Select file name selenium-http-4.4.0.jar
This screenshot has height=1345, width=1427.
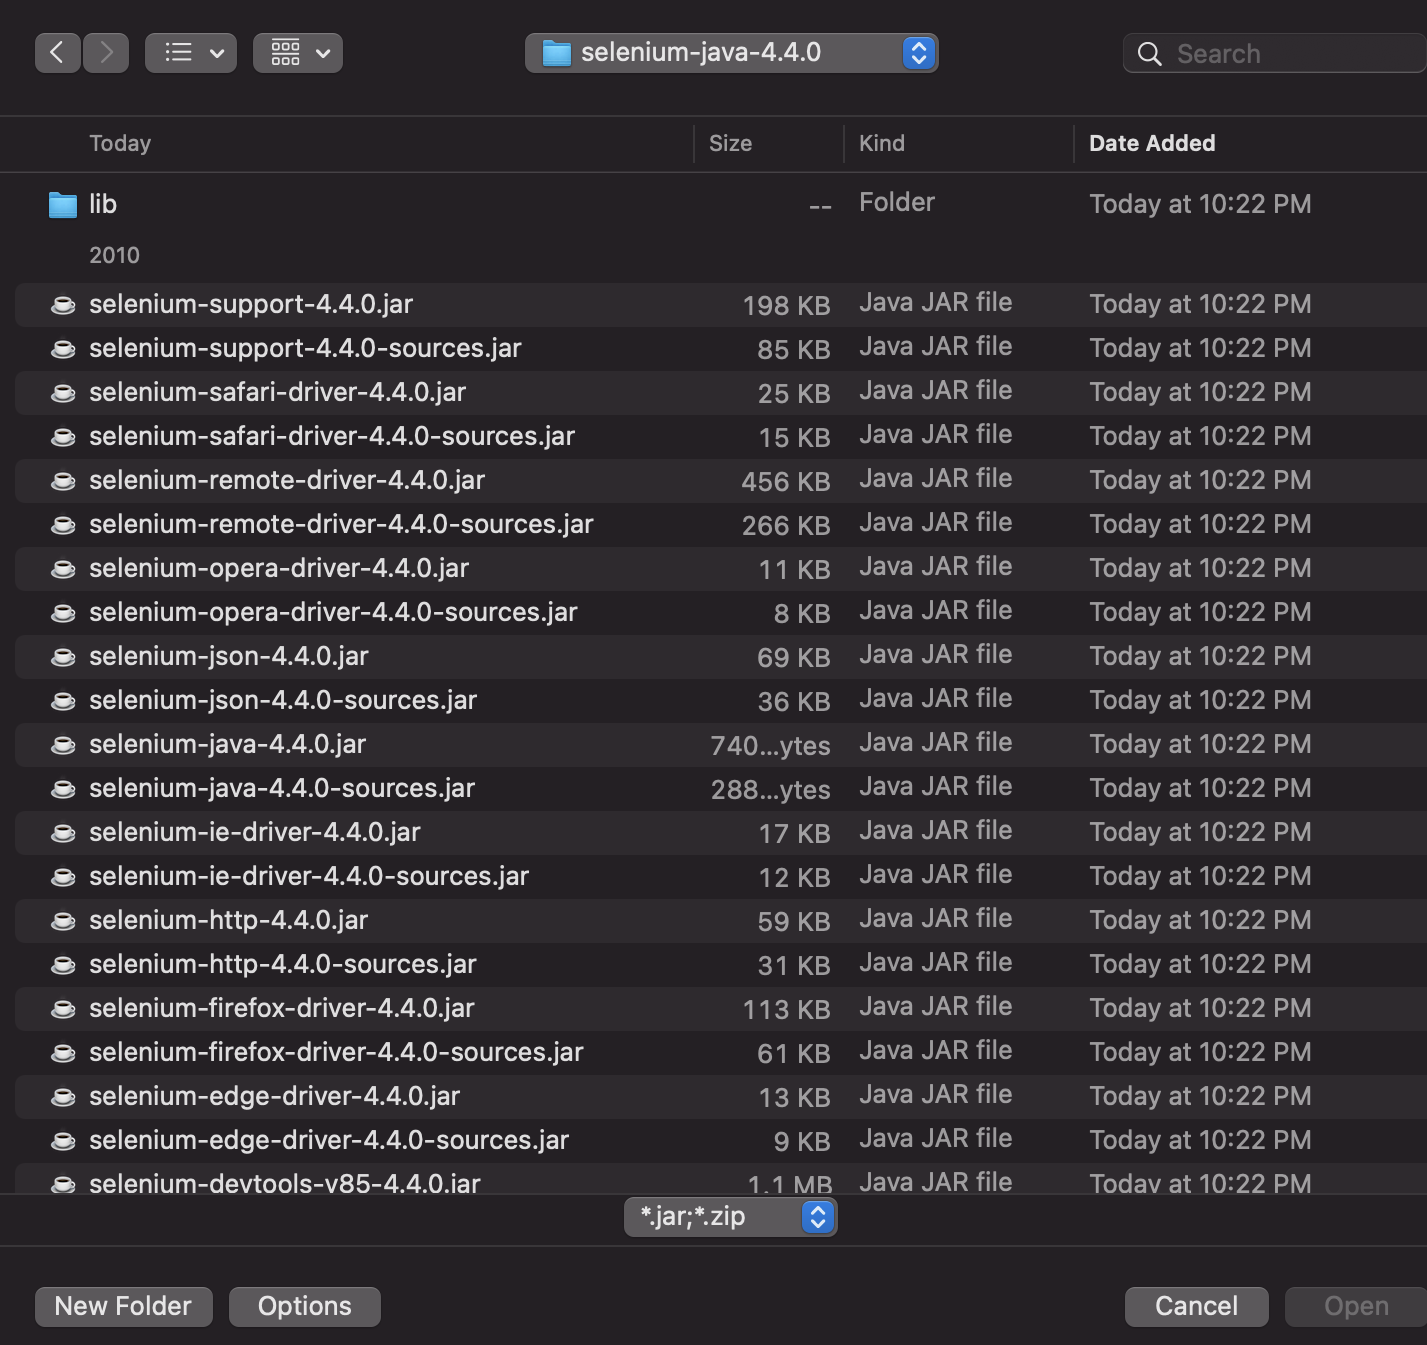(x=228, y=920)
